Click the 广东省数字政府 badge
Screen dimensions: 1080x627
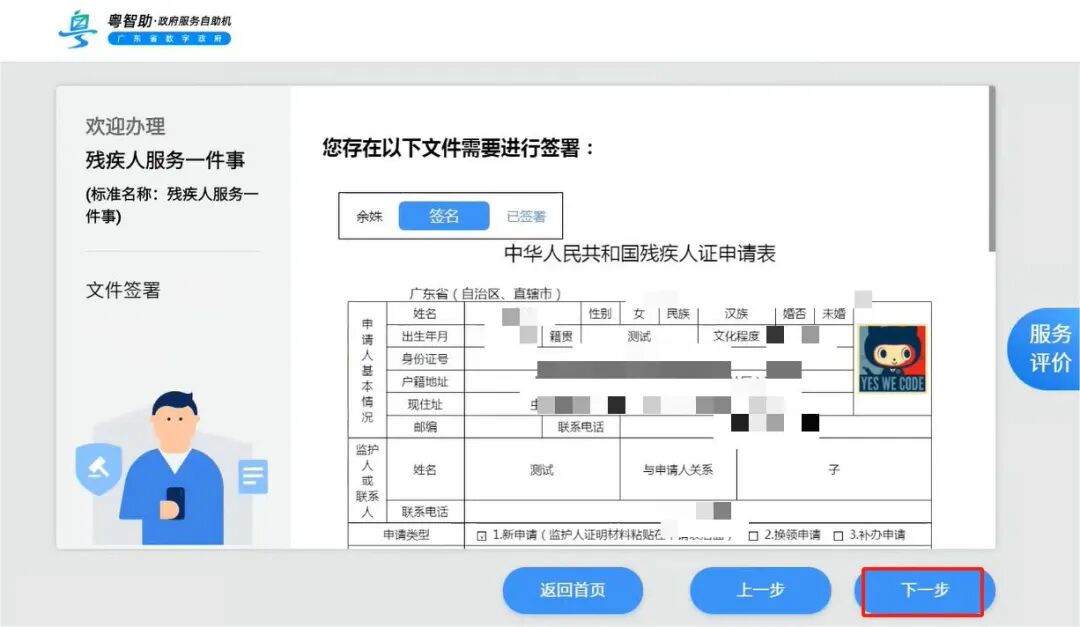(x=169, y=39)
